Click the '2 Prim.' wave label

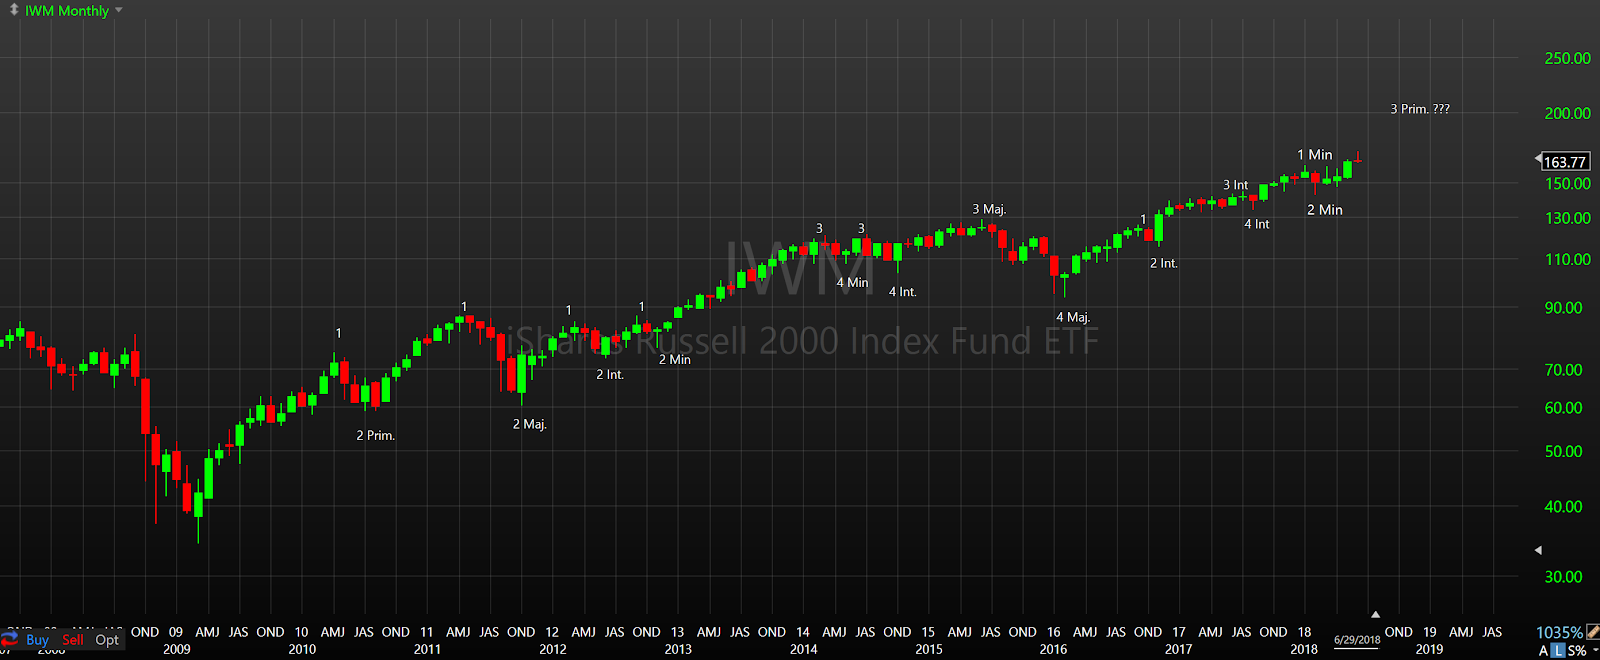(376, 436)
